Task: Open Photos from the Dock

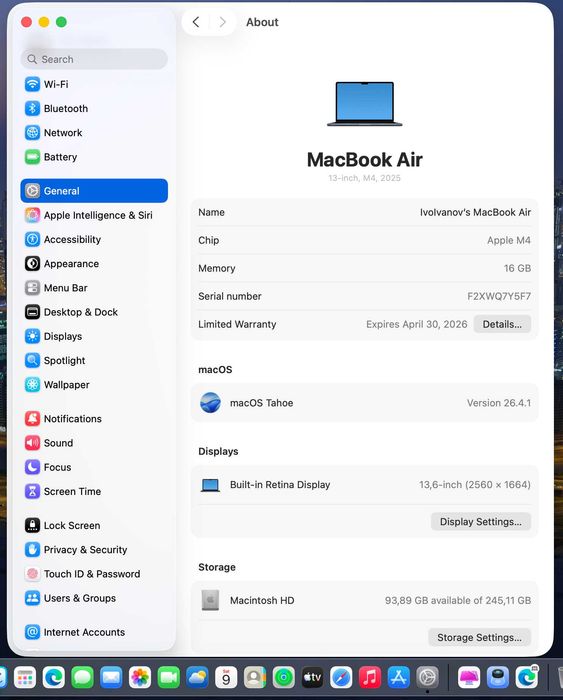Action: click(140, 677)
